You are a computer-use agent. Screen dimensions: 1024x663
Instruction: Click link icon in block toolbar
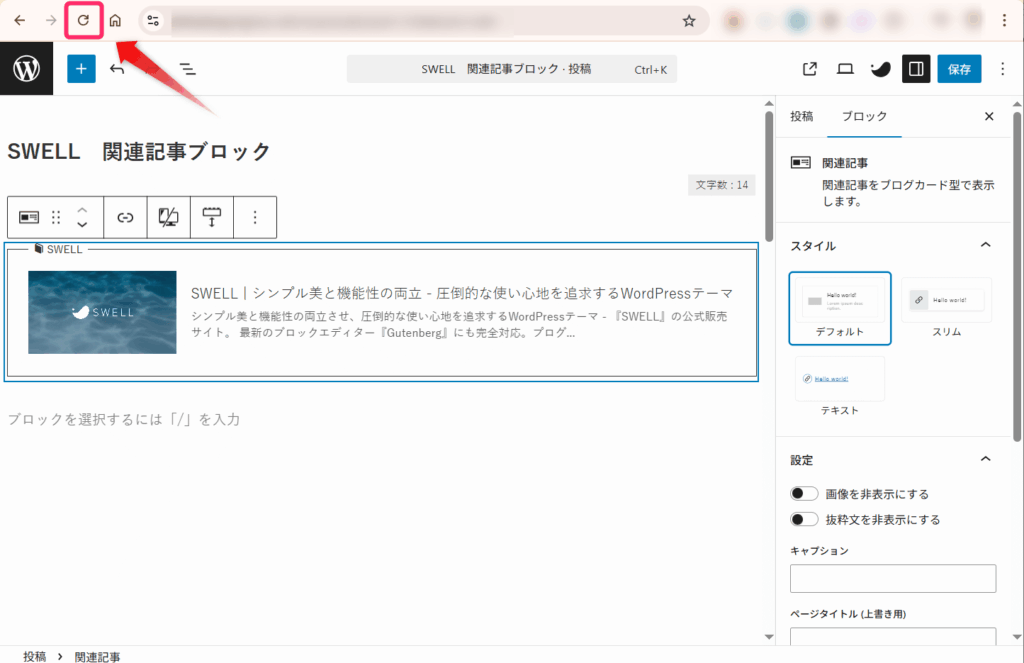coord(125,217)
